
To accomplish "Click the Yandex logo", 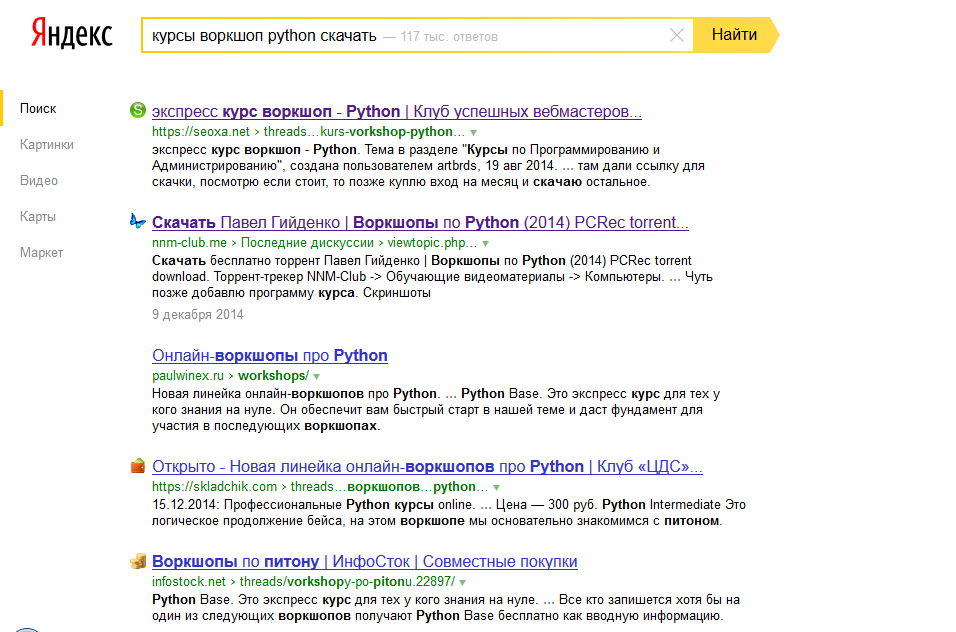I will click(x=71, y=34).
